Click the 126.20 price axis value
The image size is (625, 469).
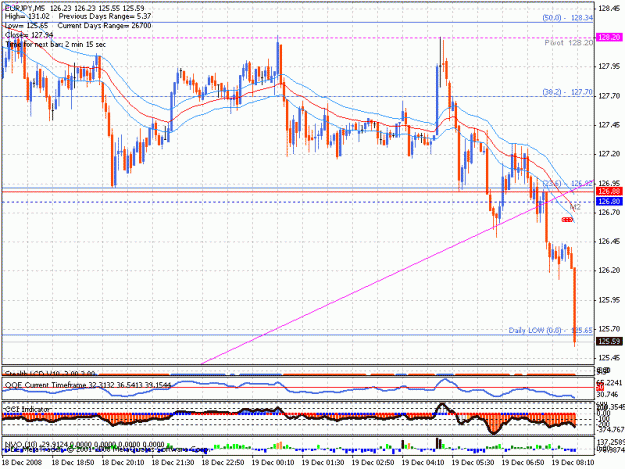609,271
